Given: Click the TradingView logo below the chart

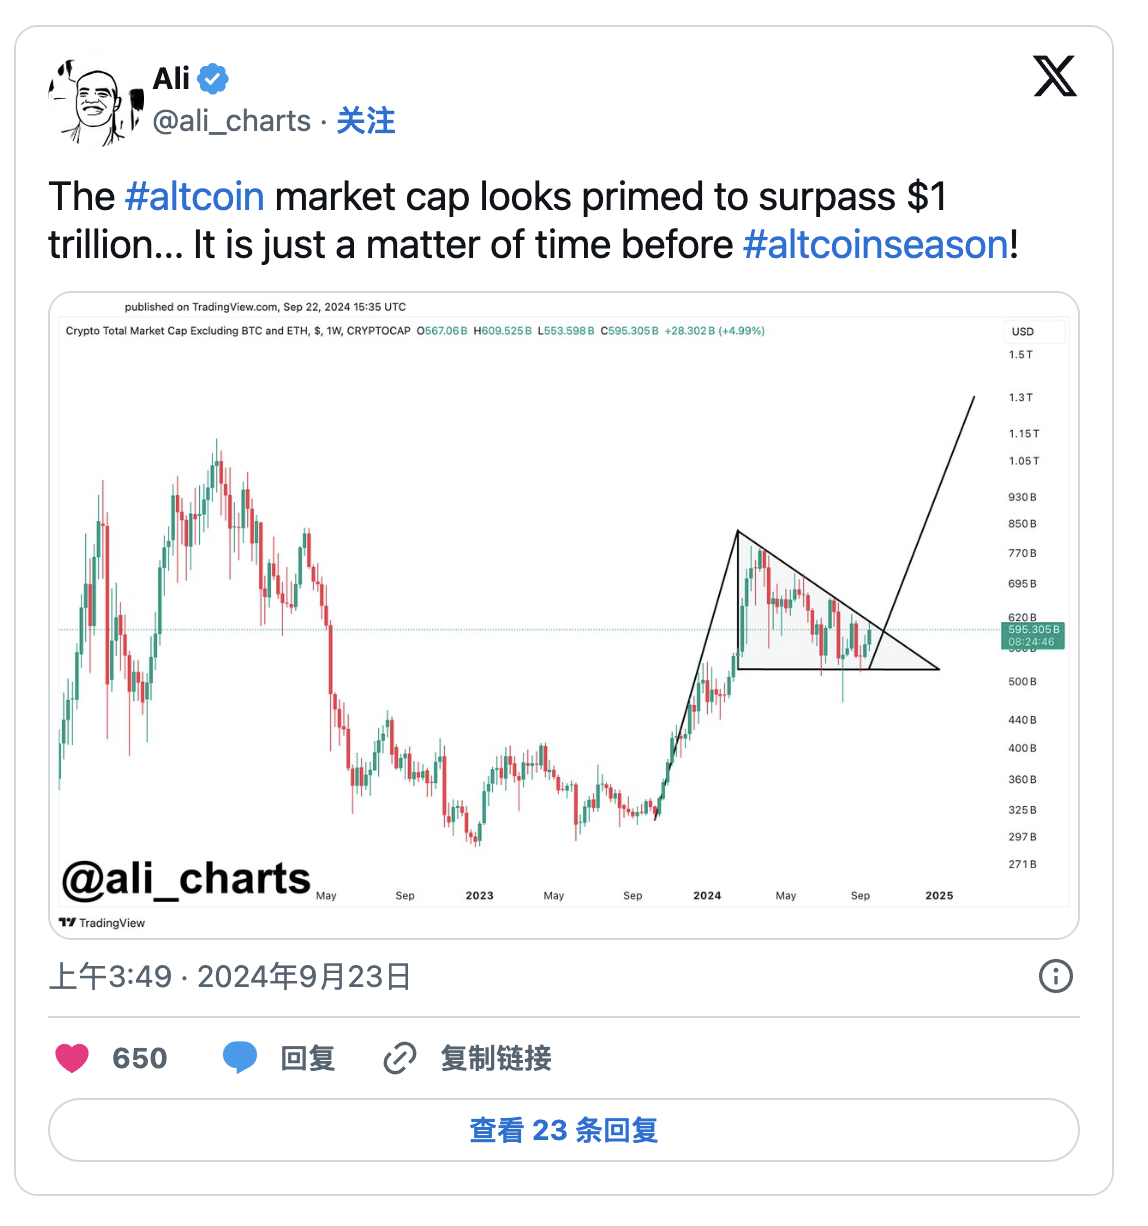Looking at the screenshot, I should 102,923.
